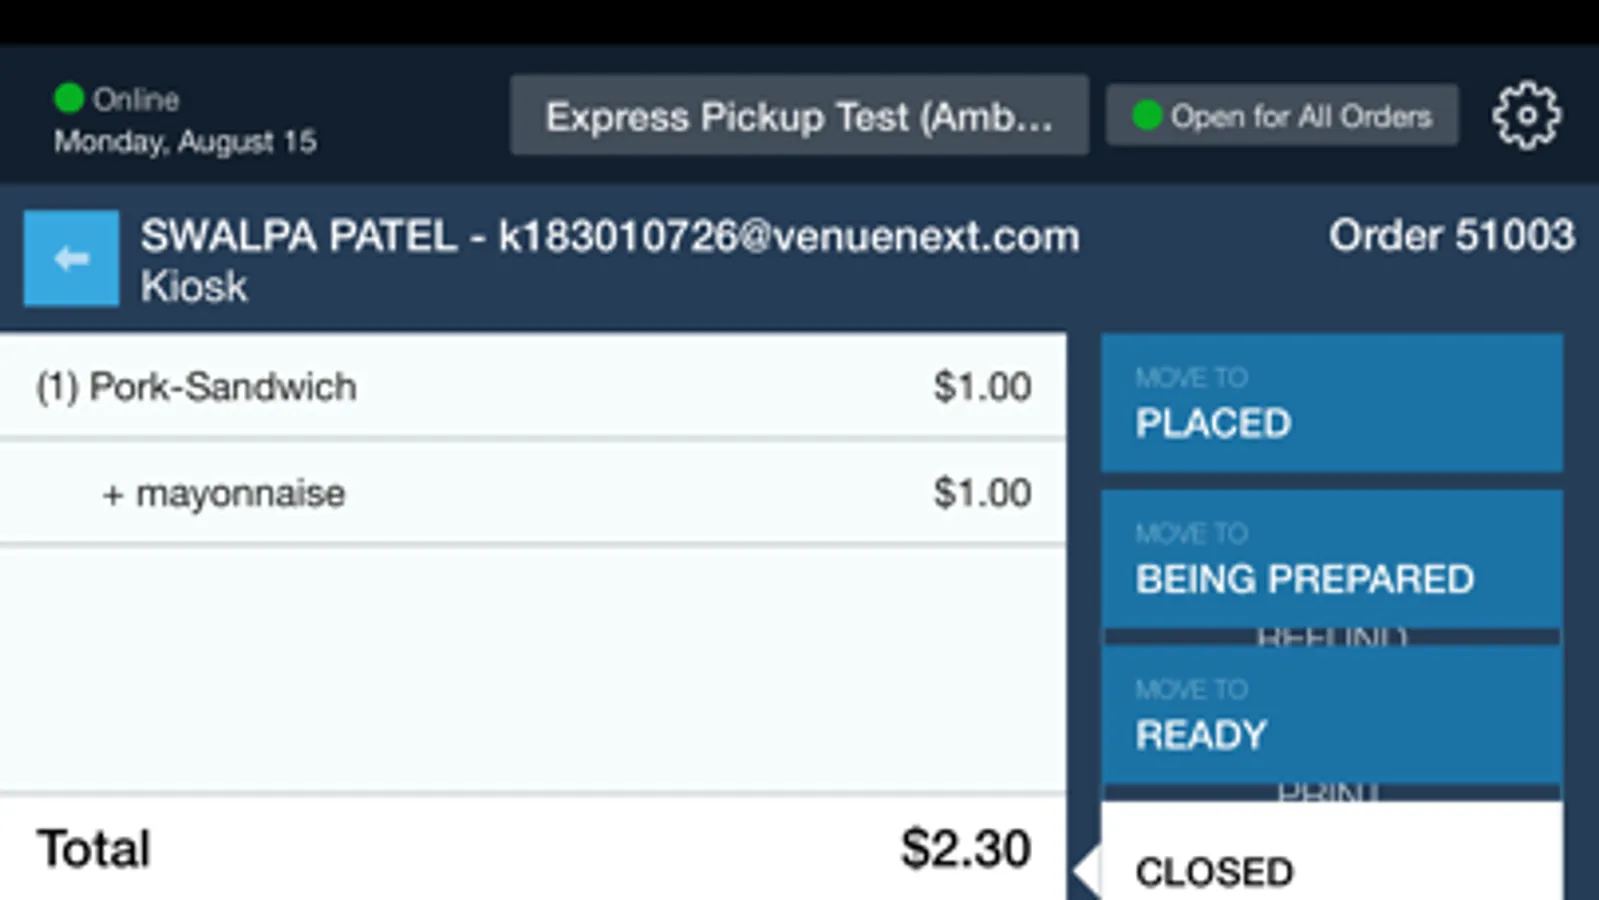Click the Kiosk order source label

(193, 287)
